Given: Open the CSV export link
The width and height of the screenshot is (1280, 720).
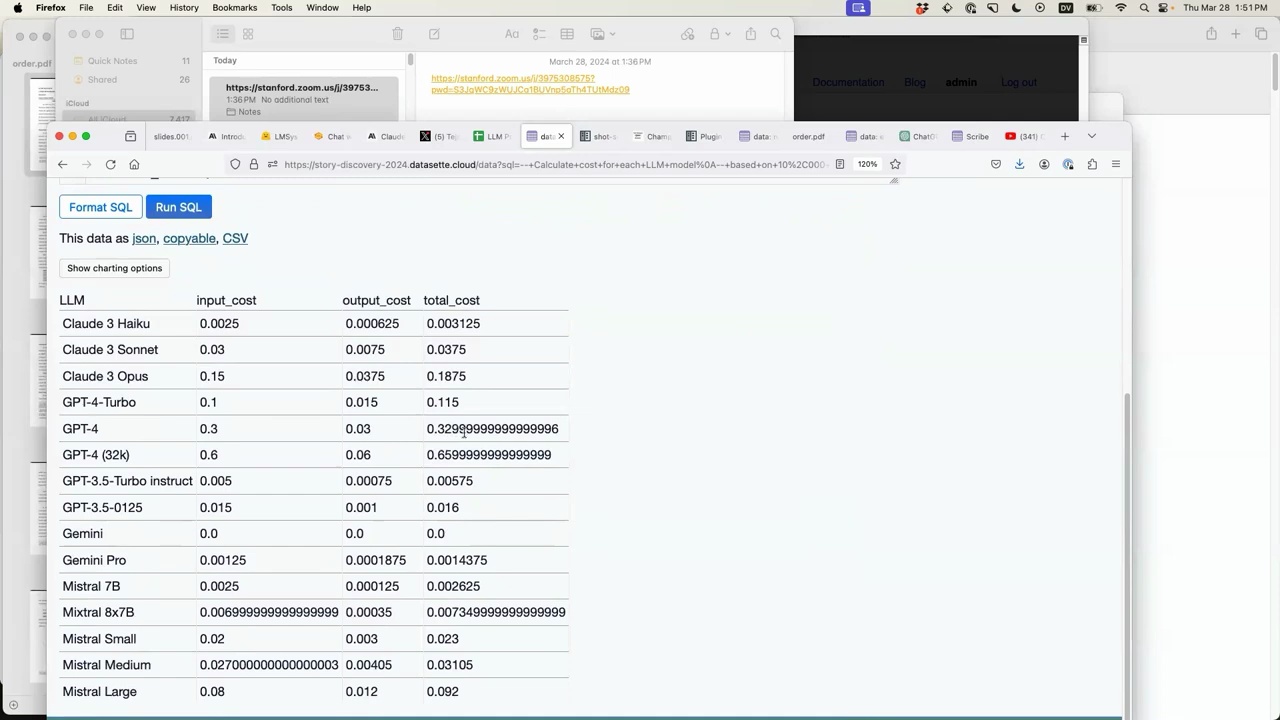Looking at the screenshot, I should tap(235, 238).
